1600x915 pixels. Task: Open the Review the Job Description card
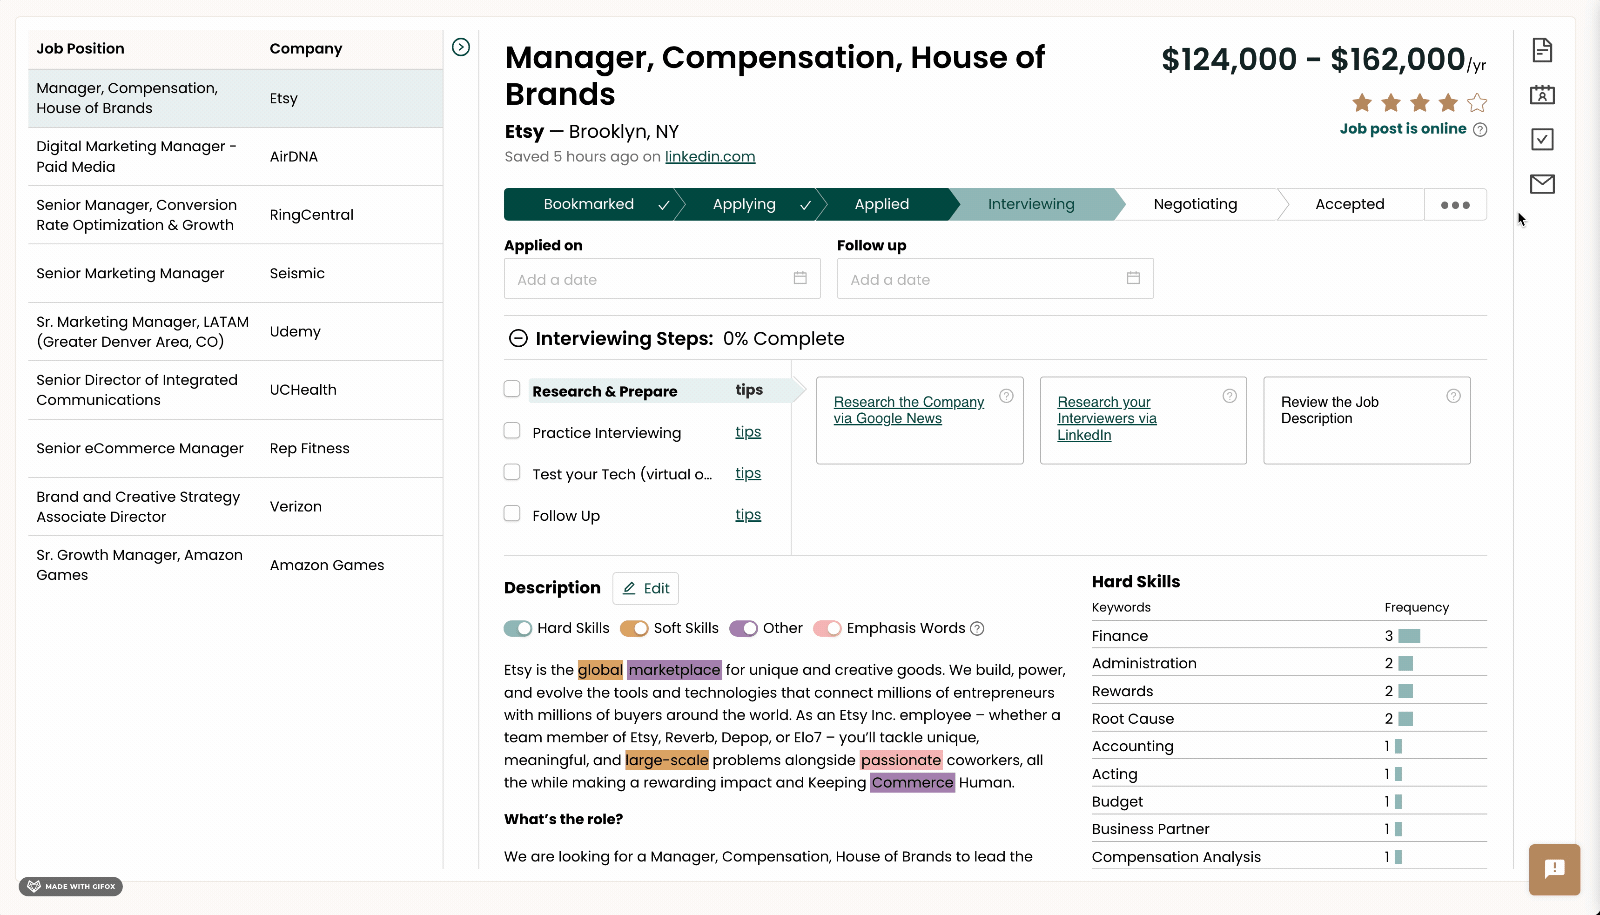pyautogui.click(x=1367, y=420)
